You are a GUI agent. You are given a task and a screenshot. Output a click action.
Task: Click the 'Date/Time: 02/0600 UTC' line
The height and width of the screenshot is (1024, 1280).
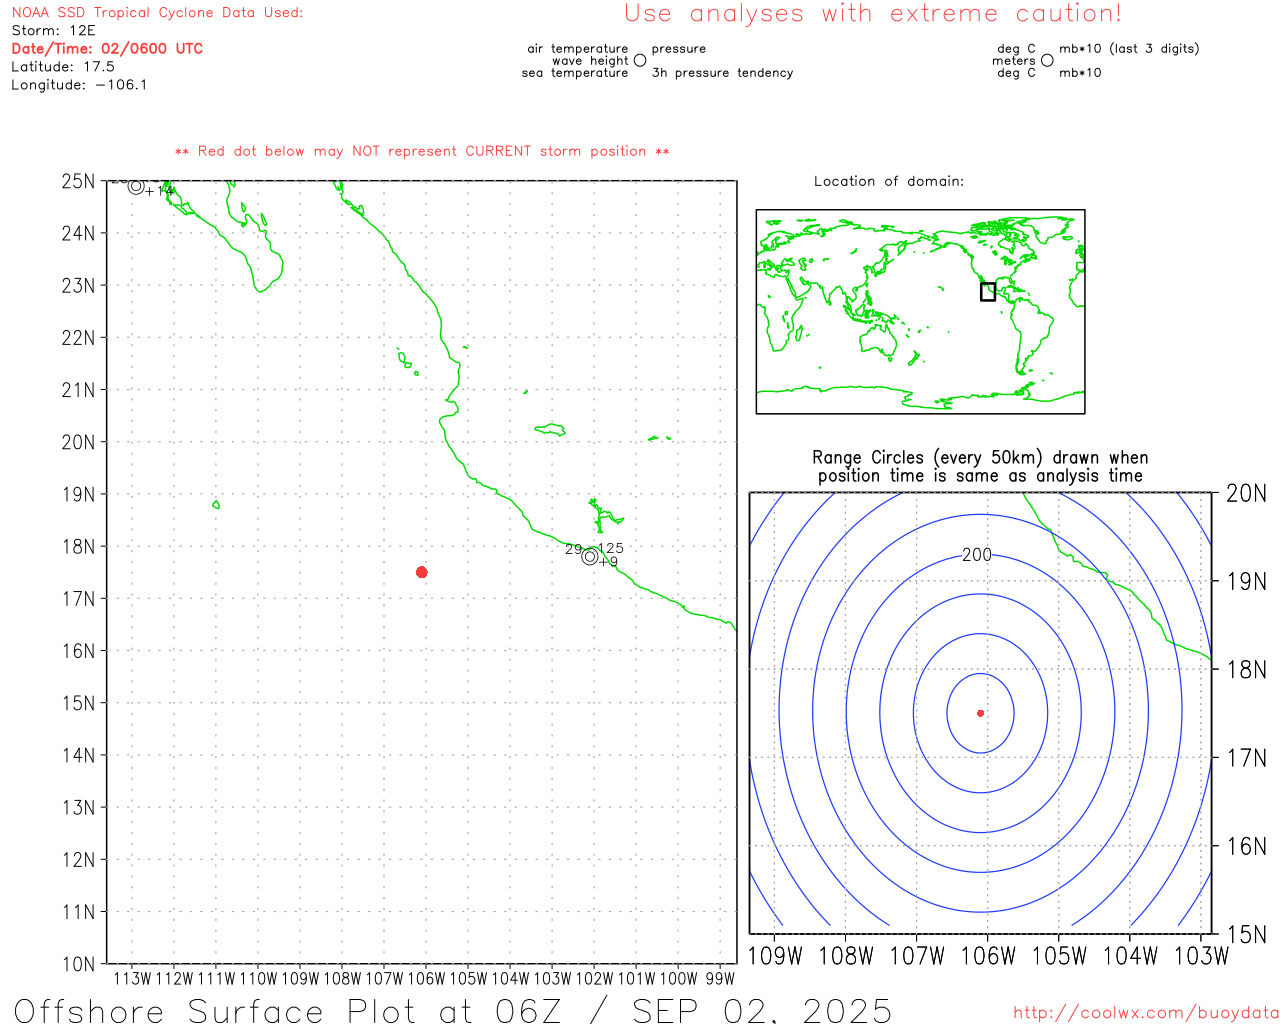[x=107, y=49]
